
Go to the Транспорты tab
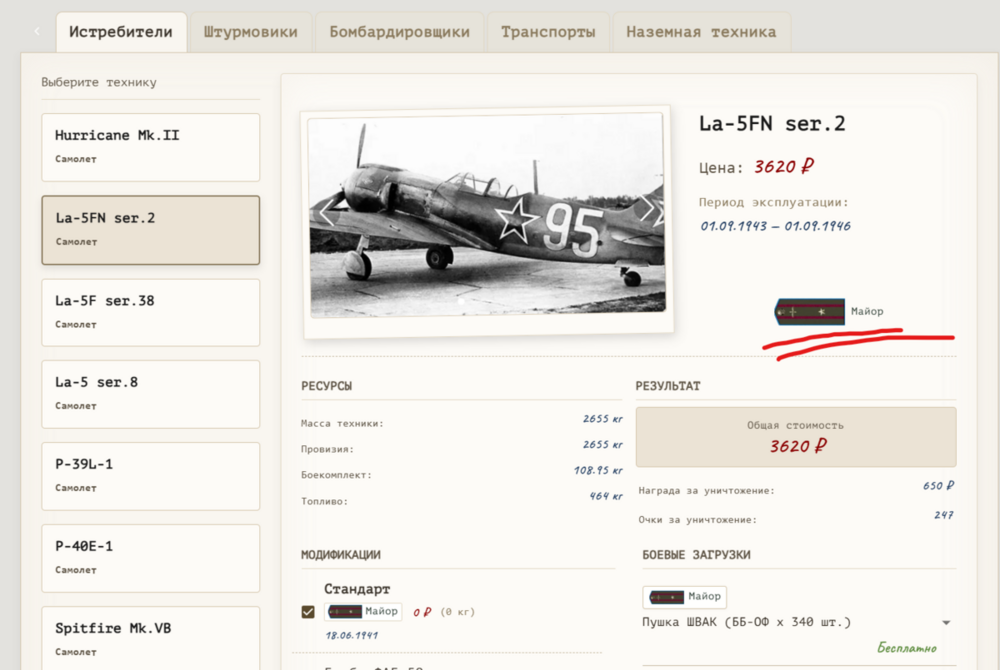(548, 32)
